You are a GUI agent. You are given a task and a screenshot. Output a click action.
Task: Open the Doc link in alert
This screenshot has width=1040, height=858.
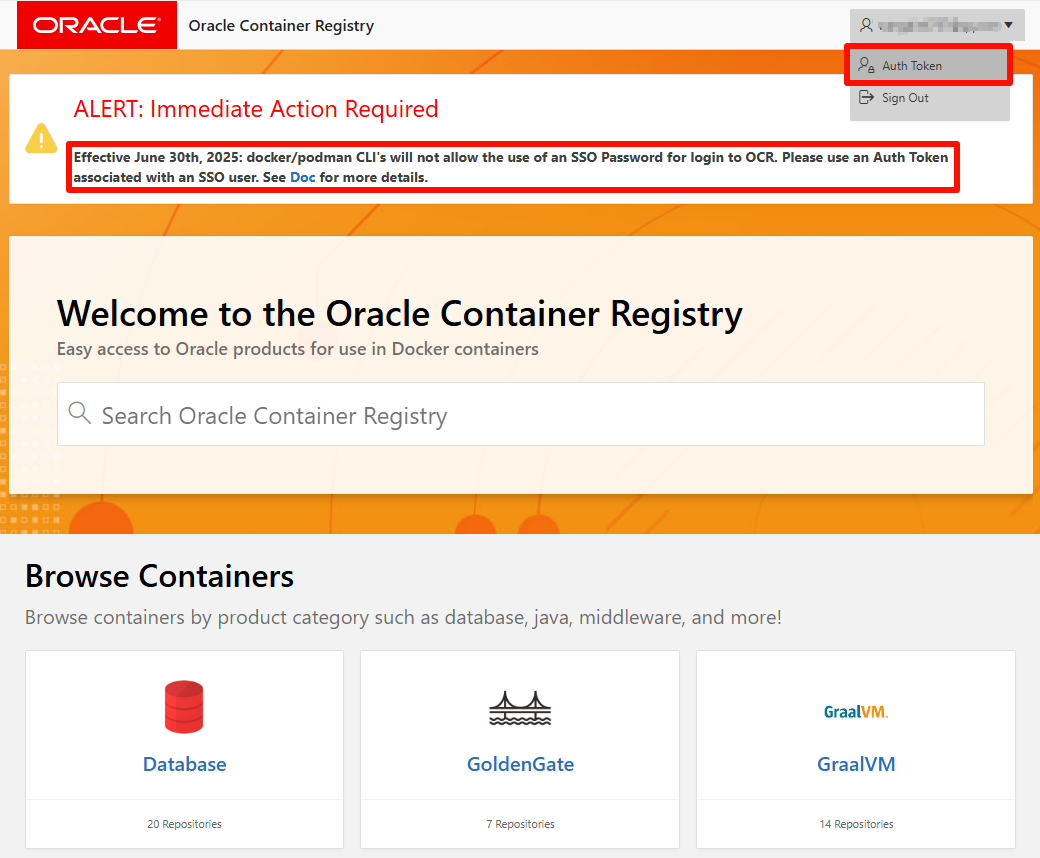tap(303, 178)
